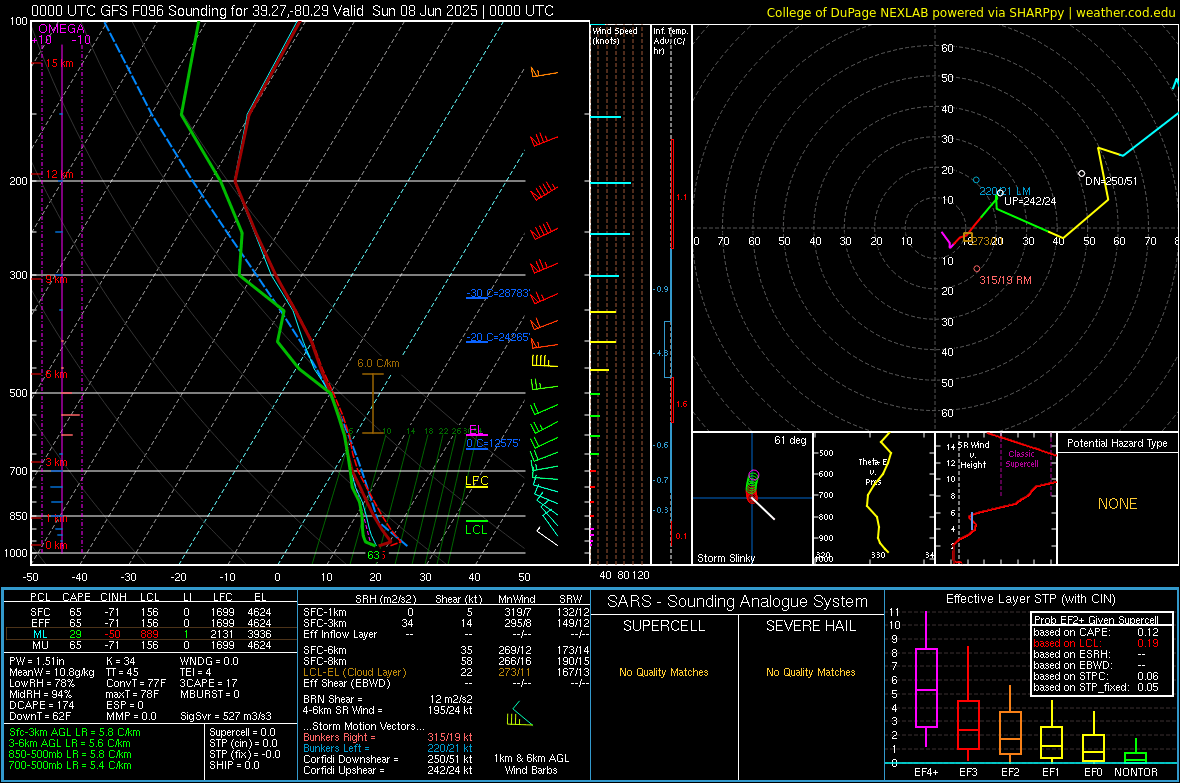The width and height of the screenshot is (1180, 783).
Task: Click the 6.0 C/km lapse rate bracket
Action: (373, 404)
